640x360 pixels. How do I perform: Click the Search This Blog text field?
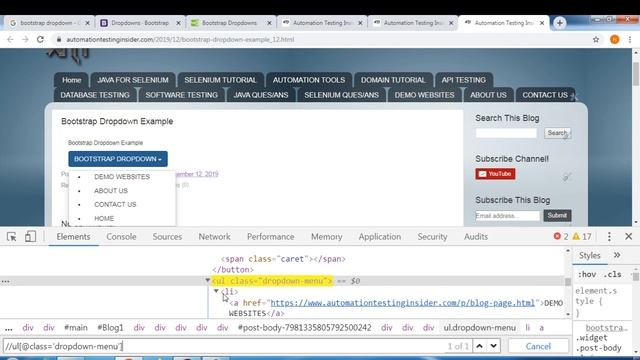click(x=506, y=133)
